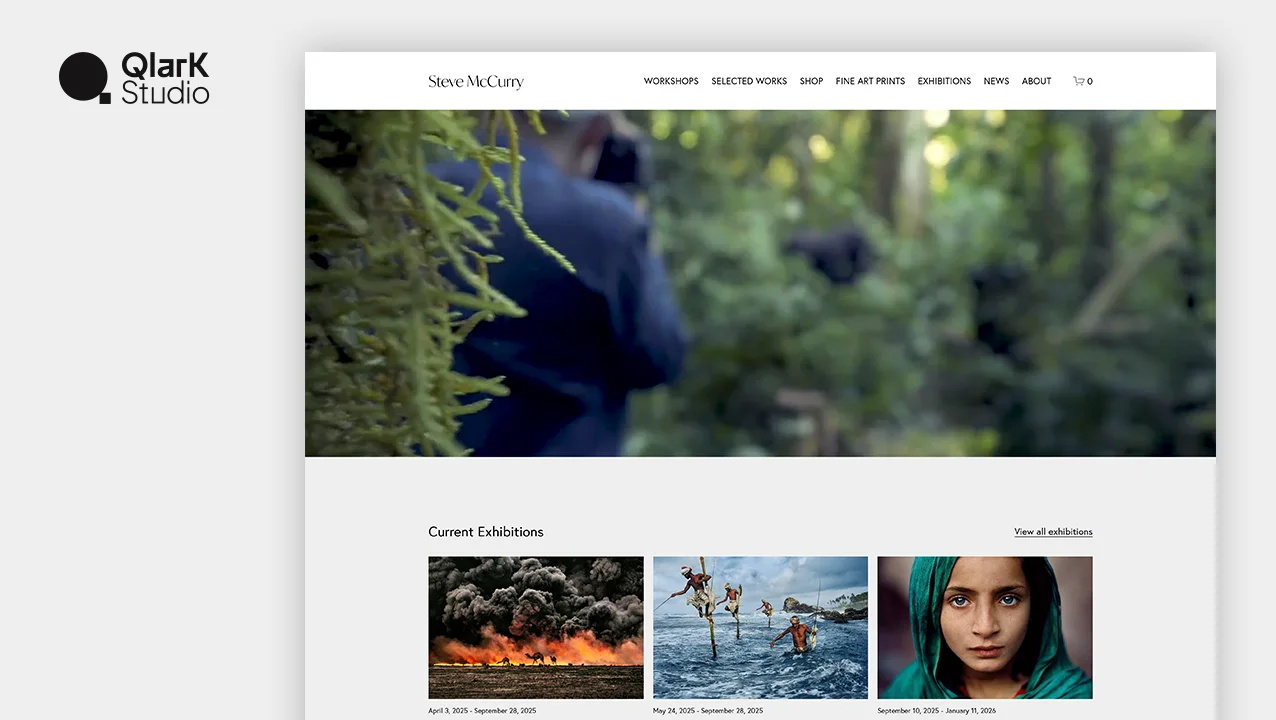Screen dimensions: 1276x720
Task: Go to Selected Works in navigation
Action: [x=748, y=82]
